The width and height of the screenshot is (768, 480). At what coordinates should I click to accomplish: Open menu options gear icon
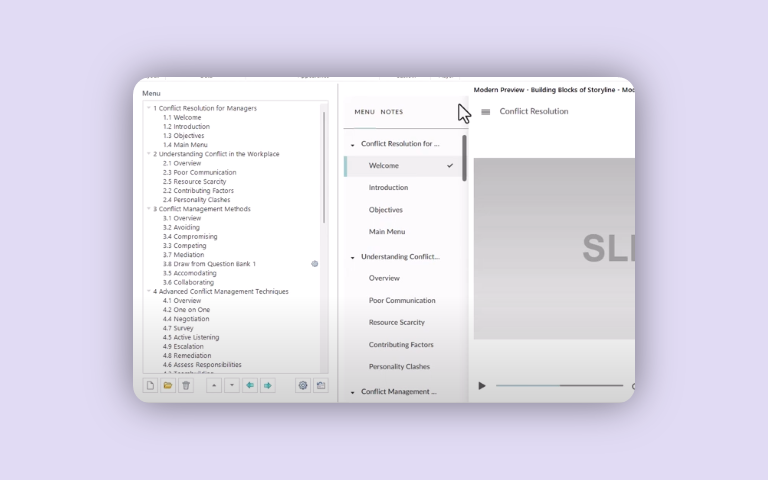302,385
